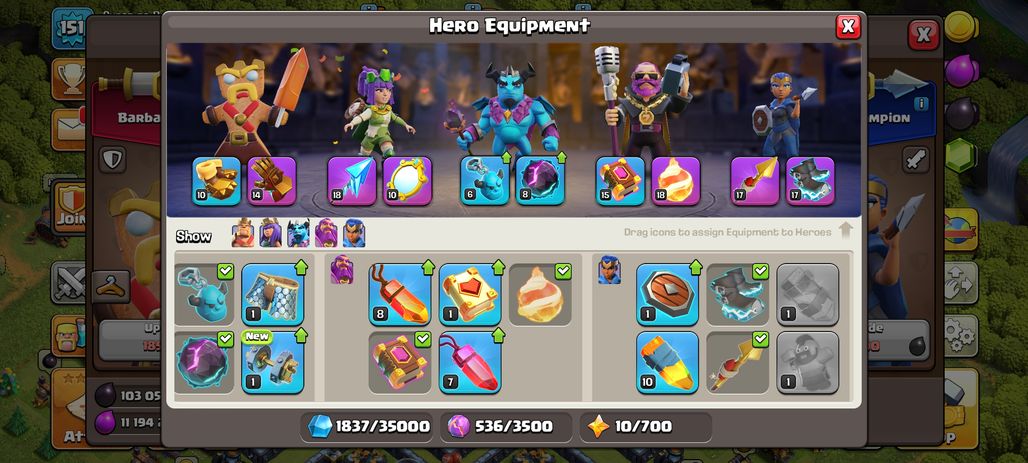Select the equipped Fireball equipment item
The width and height of the screenshot is (1028, 463).
(540, 294)
